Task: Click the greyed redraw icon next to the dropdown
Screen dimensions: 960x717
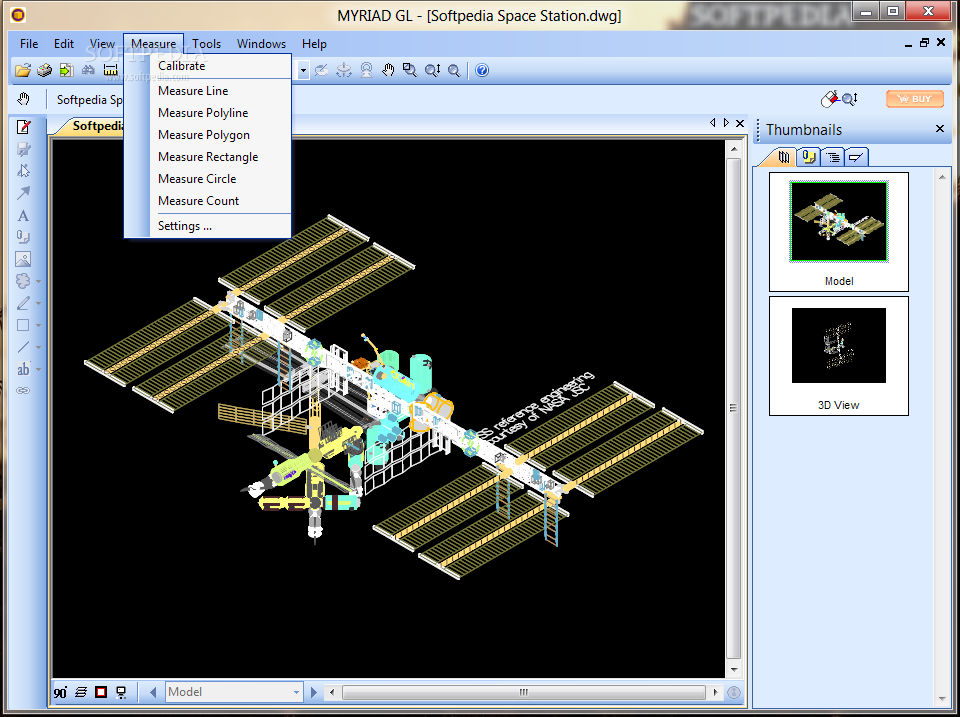Action: (321, 70)
